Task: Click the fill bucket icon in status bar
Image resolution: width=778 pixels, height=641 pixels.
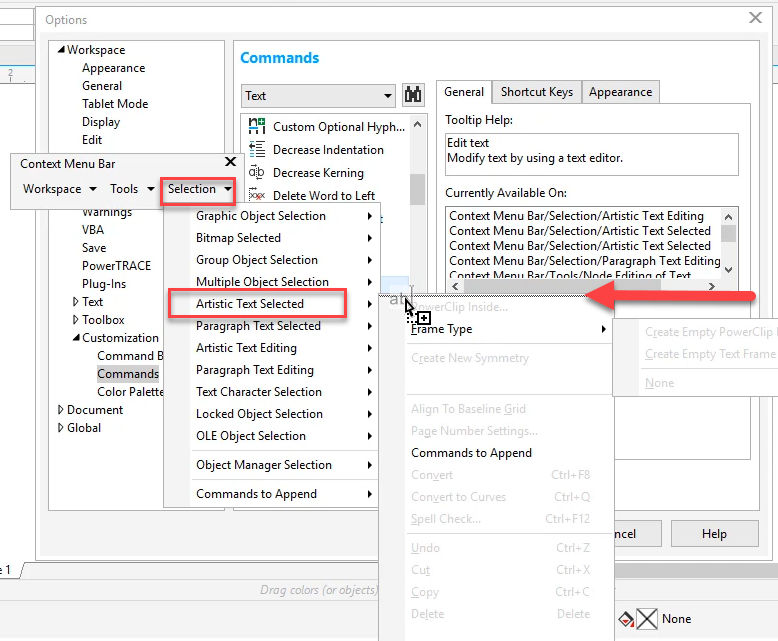Action: coord(626,619)
